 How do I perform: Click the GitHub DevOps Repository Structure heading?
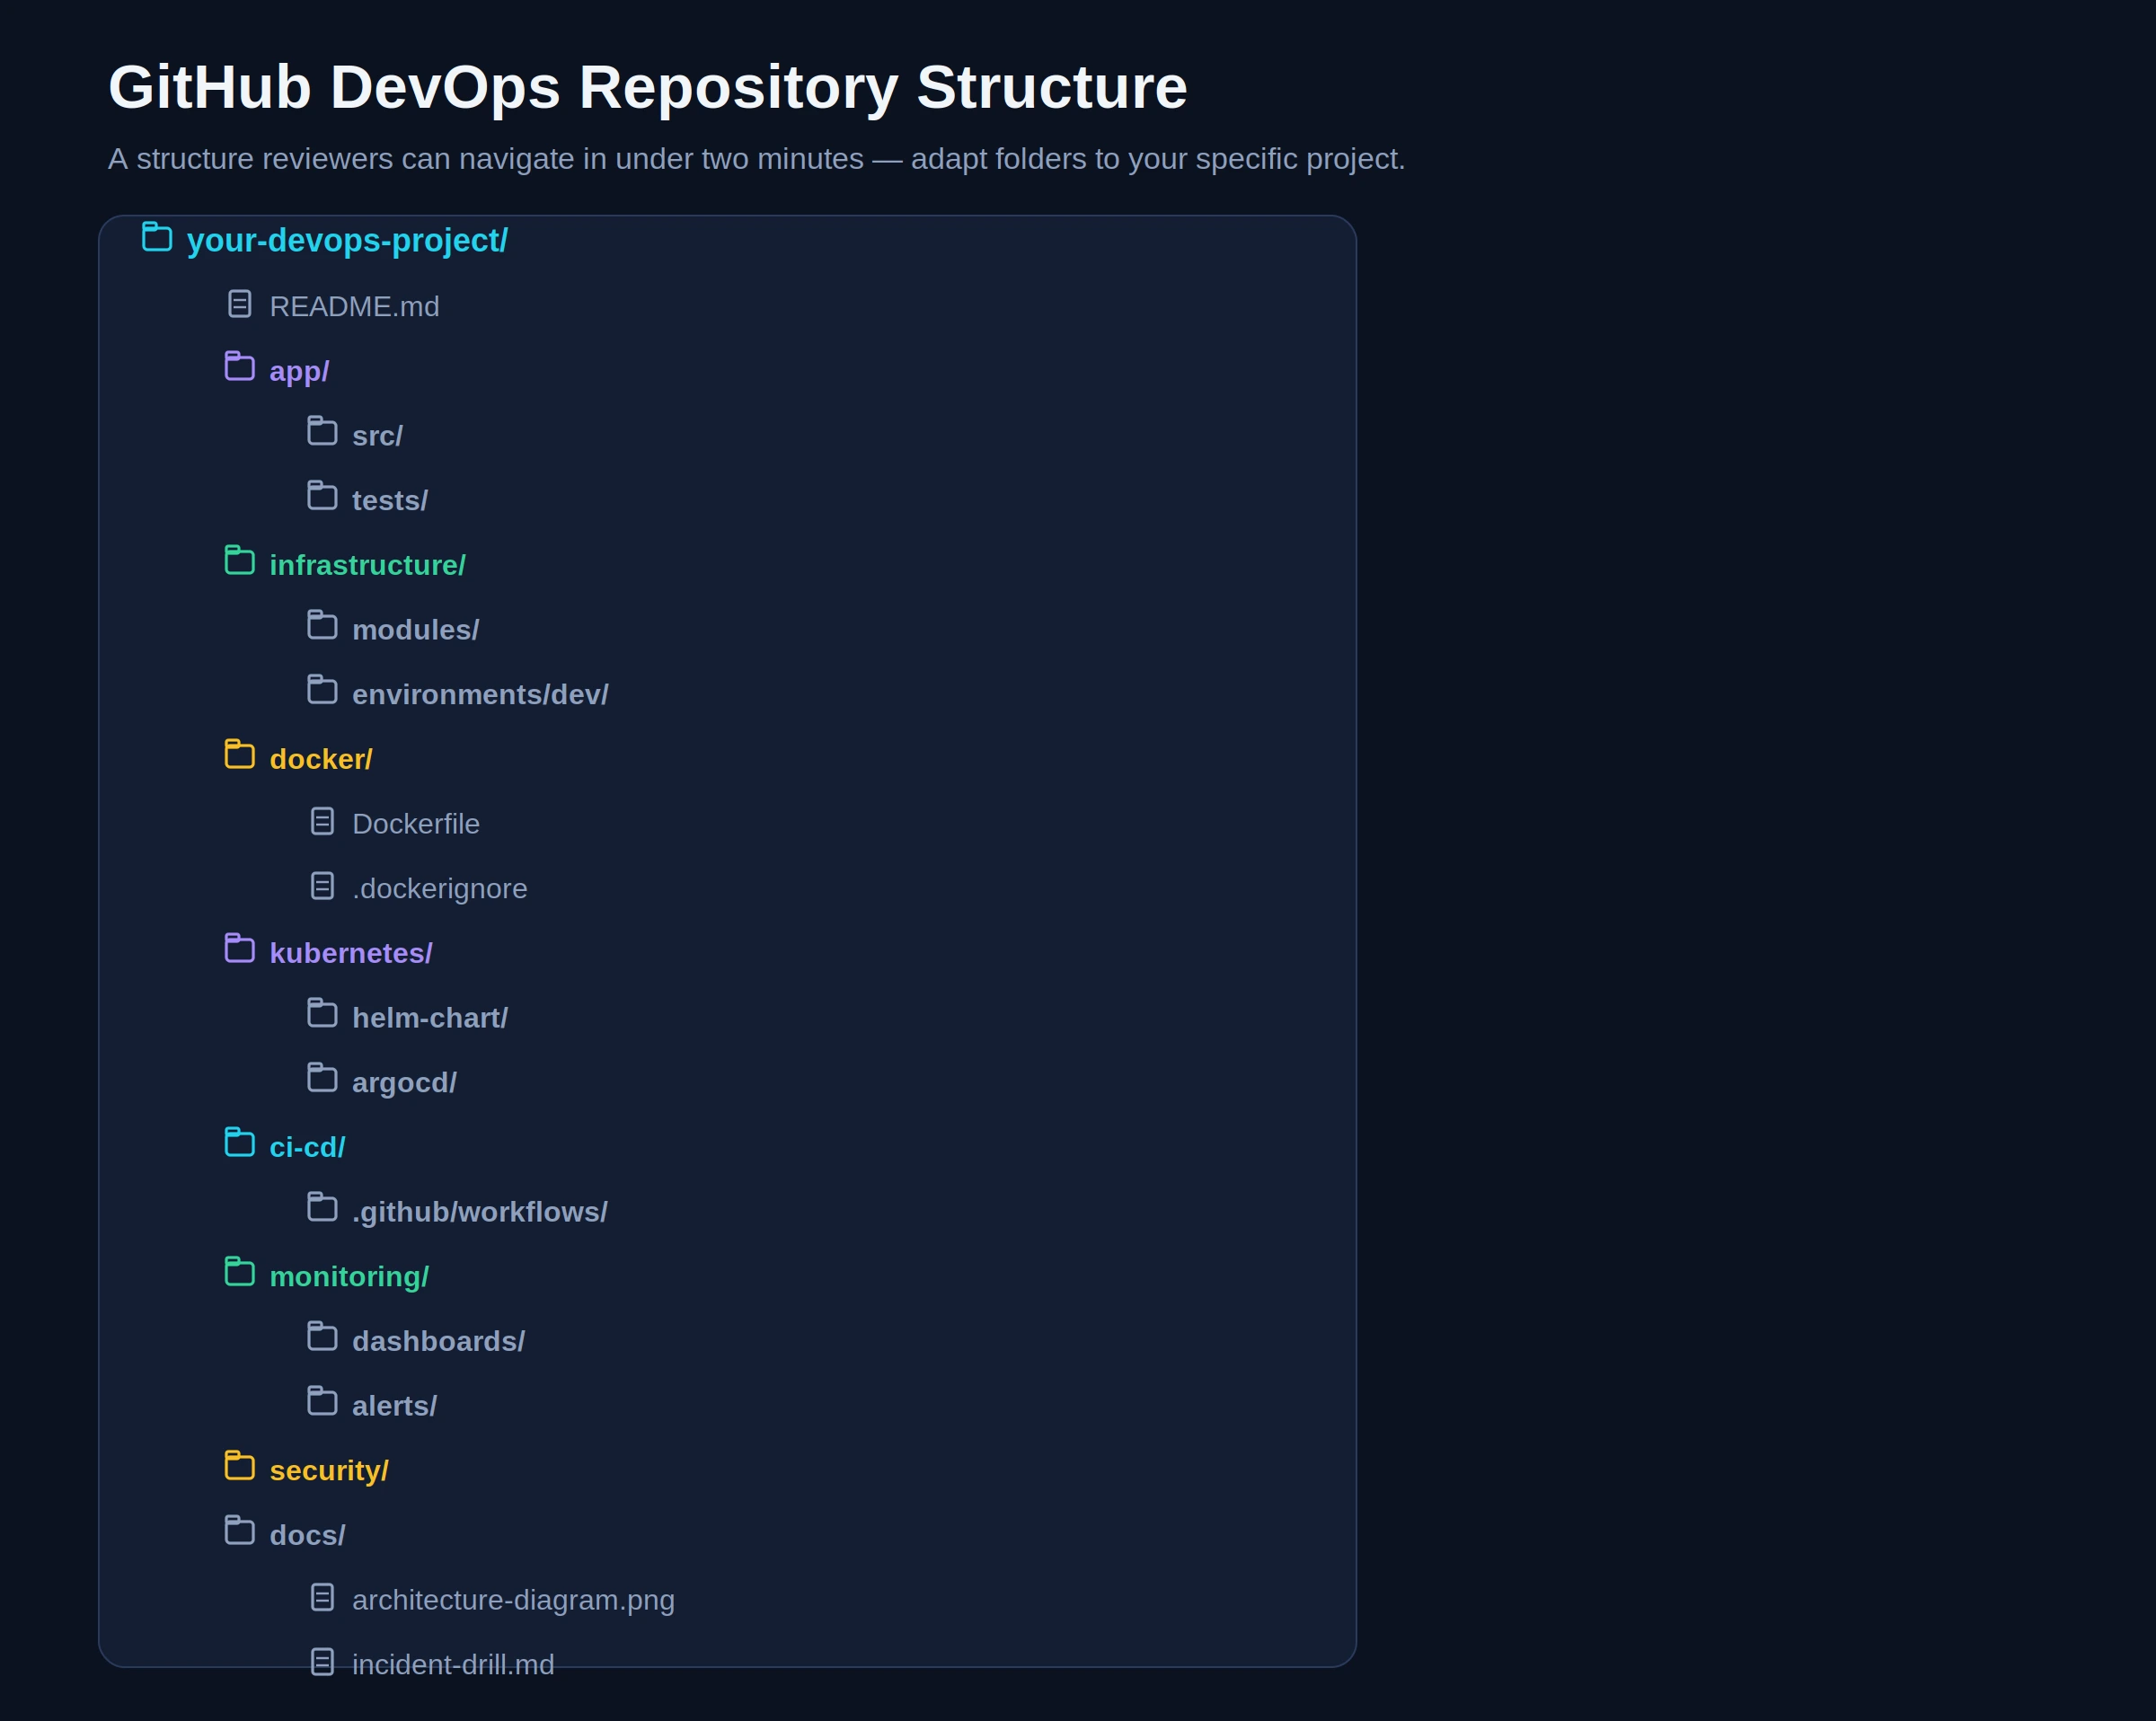(647, 87)
